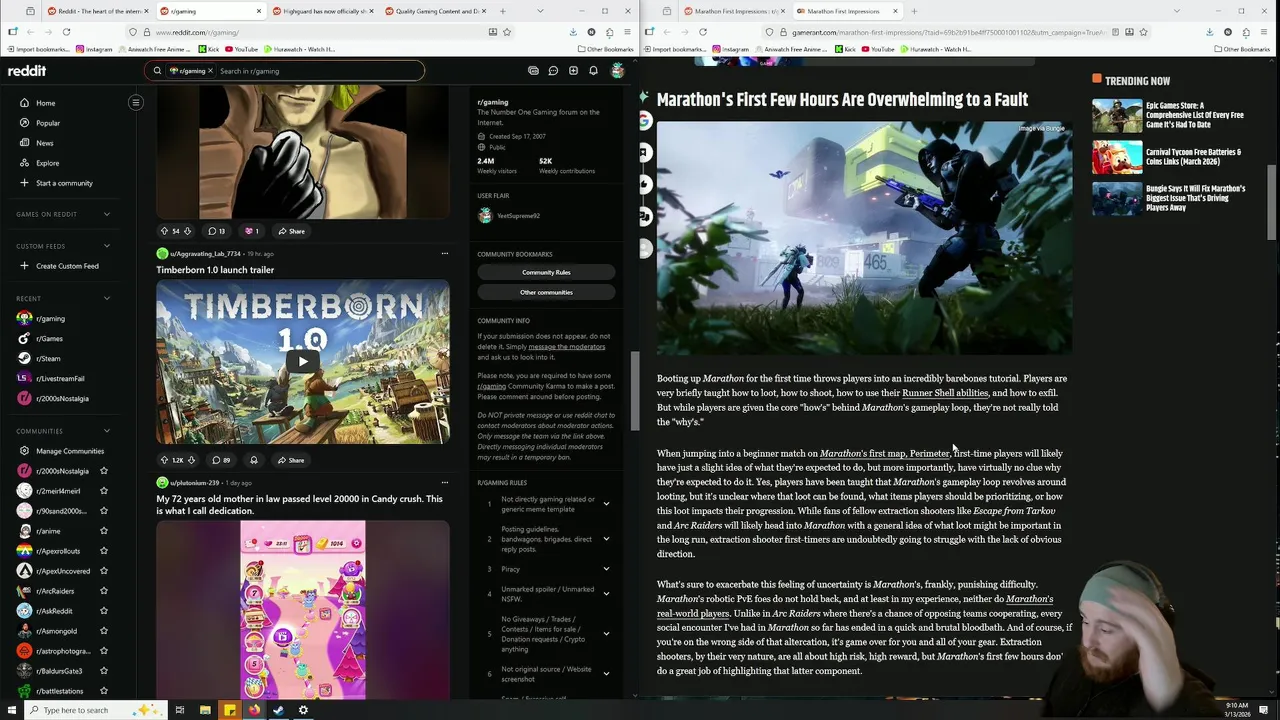1280x720 pixels.
Task: Collapse the Games on Reddit section
Action: (x=107, y=214)
